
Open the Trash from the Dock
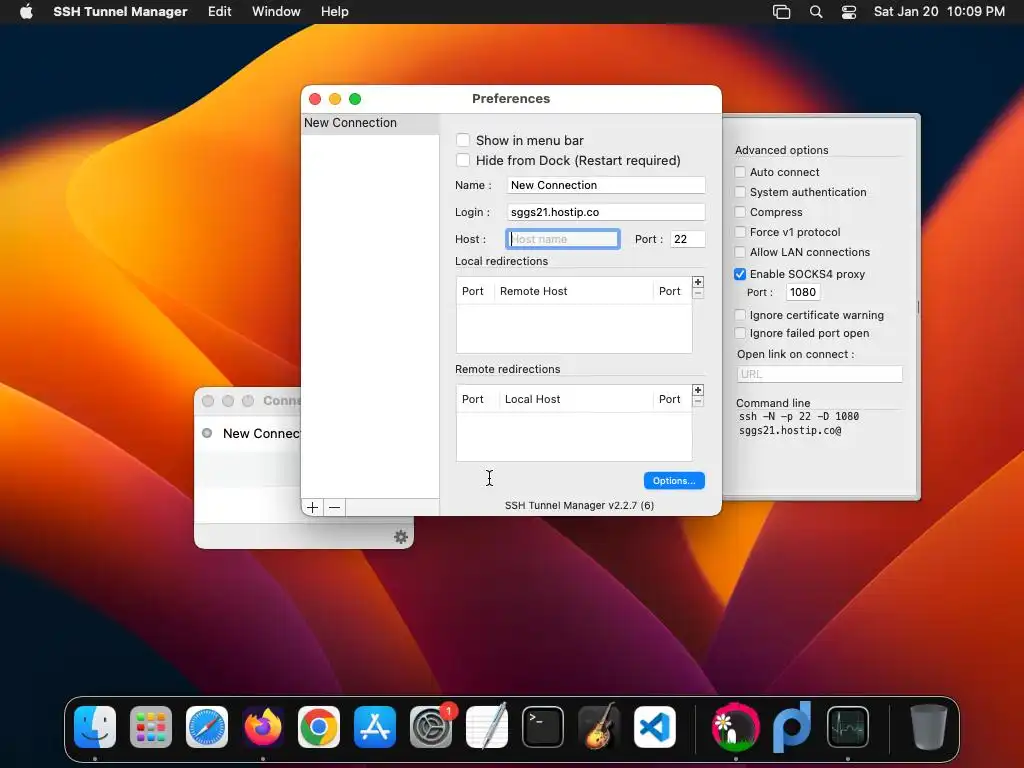[929, 727]
